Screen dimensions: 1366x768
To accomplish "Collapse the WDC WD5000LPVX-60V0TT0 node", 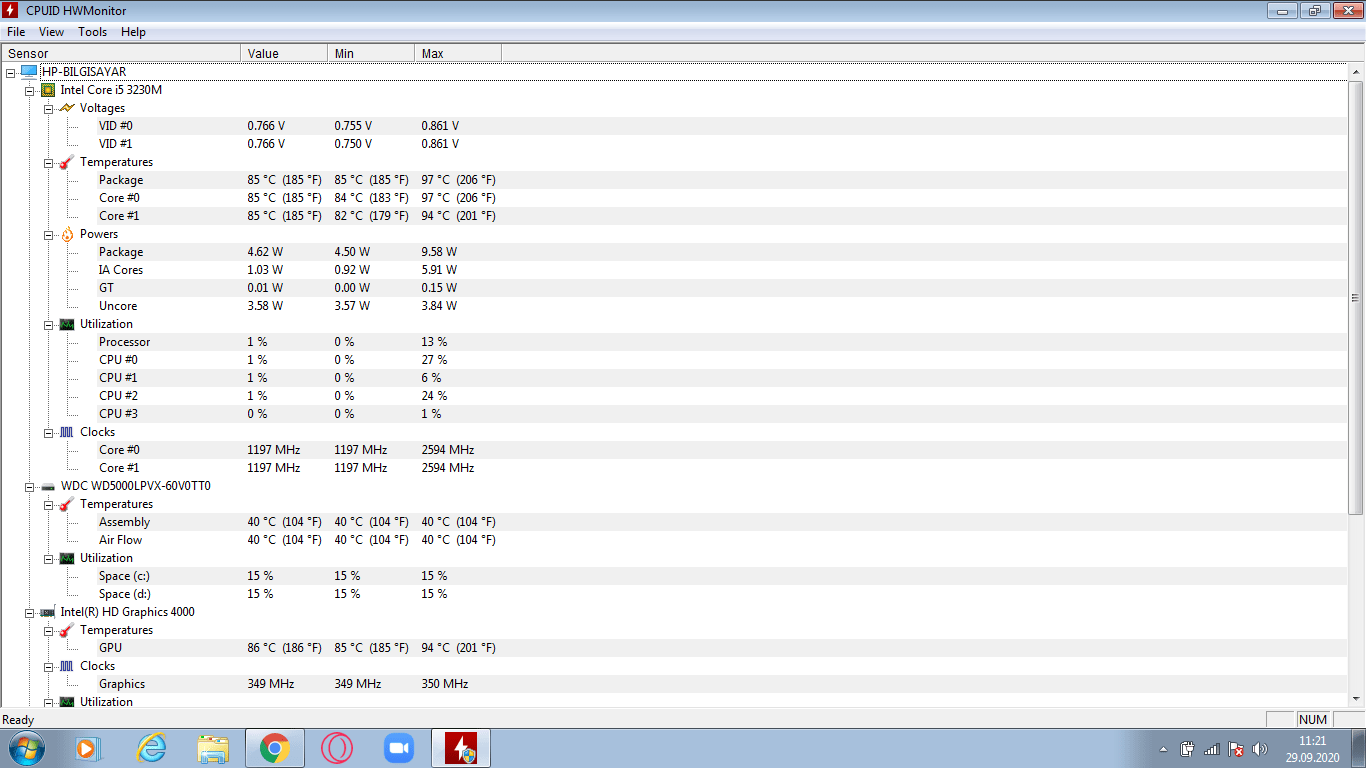I will tap(29, 486).
